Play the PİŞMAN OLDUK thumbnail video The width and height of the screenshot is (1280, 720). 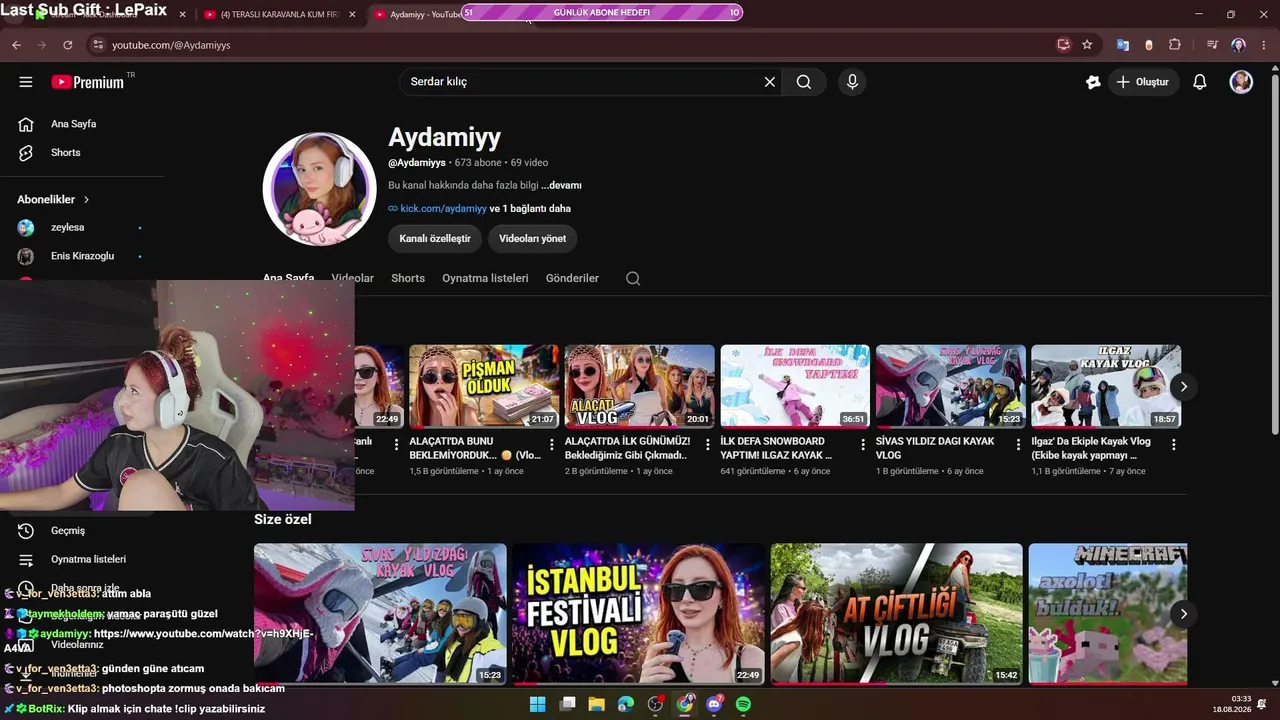tap(484, 386)
